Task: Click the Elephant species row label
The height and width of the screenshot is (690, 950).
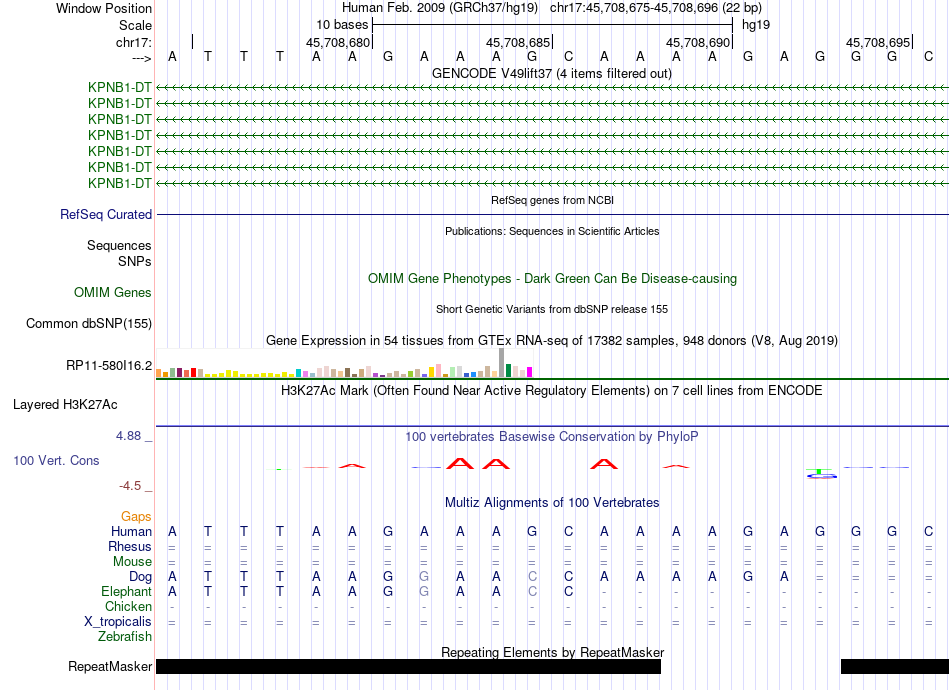Action: pyautogui.click(x=127, y=591)
